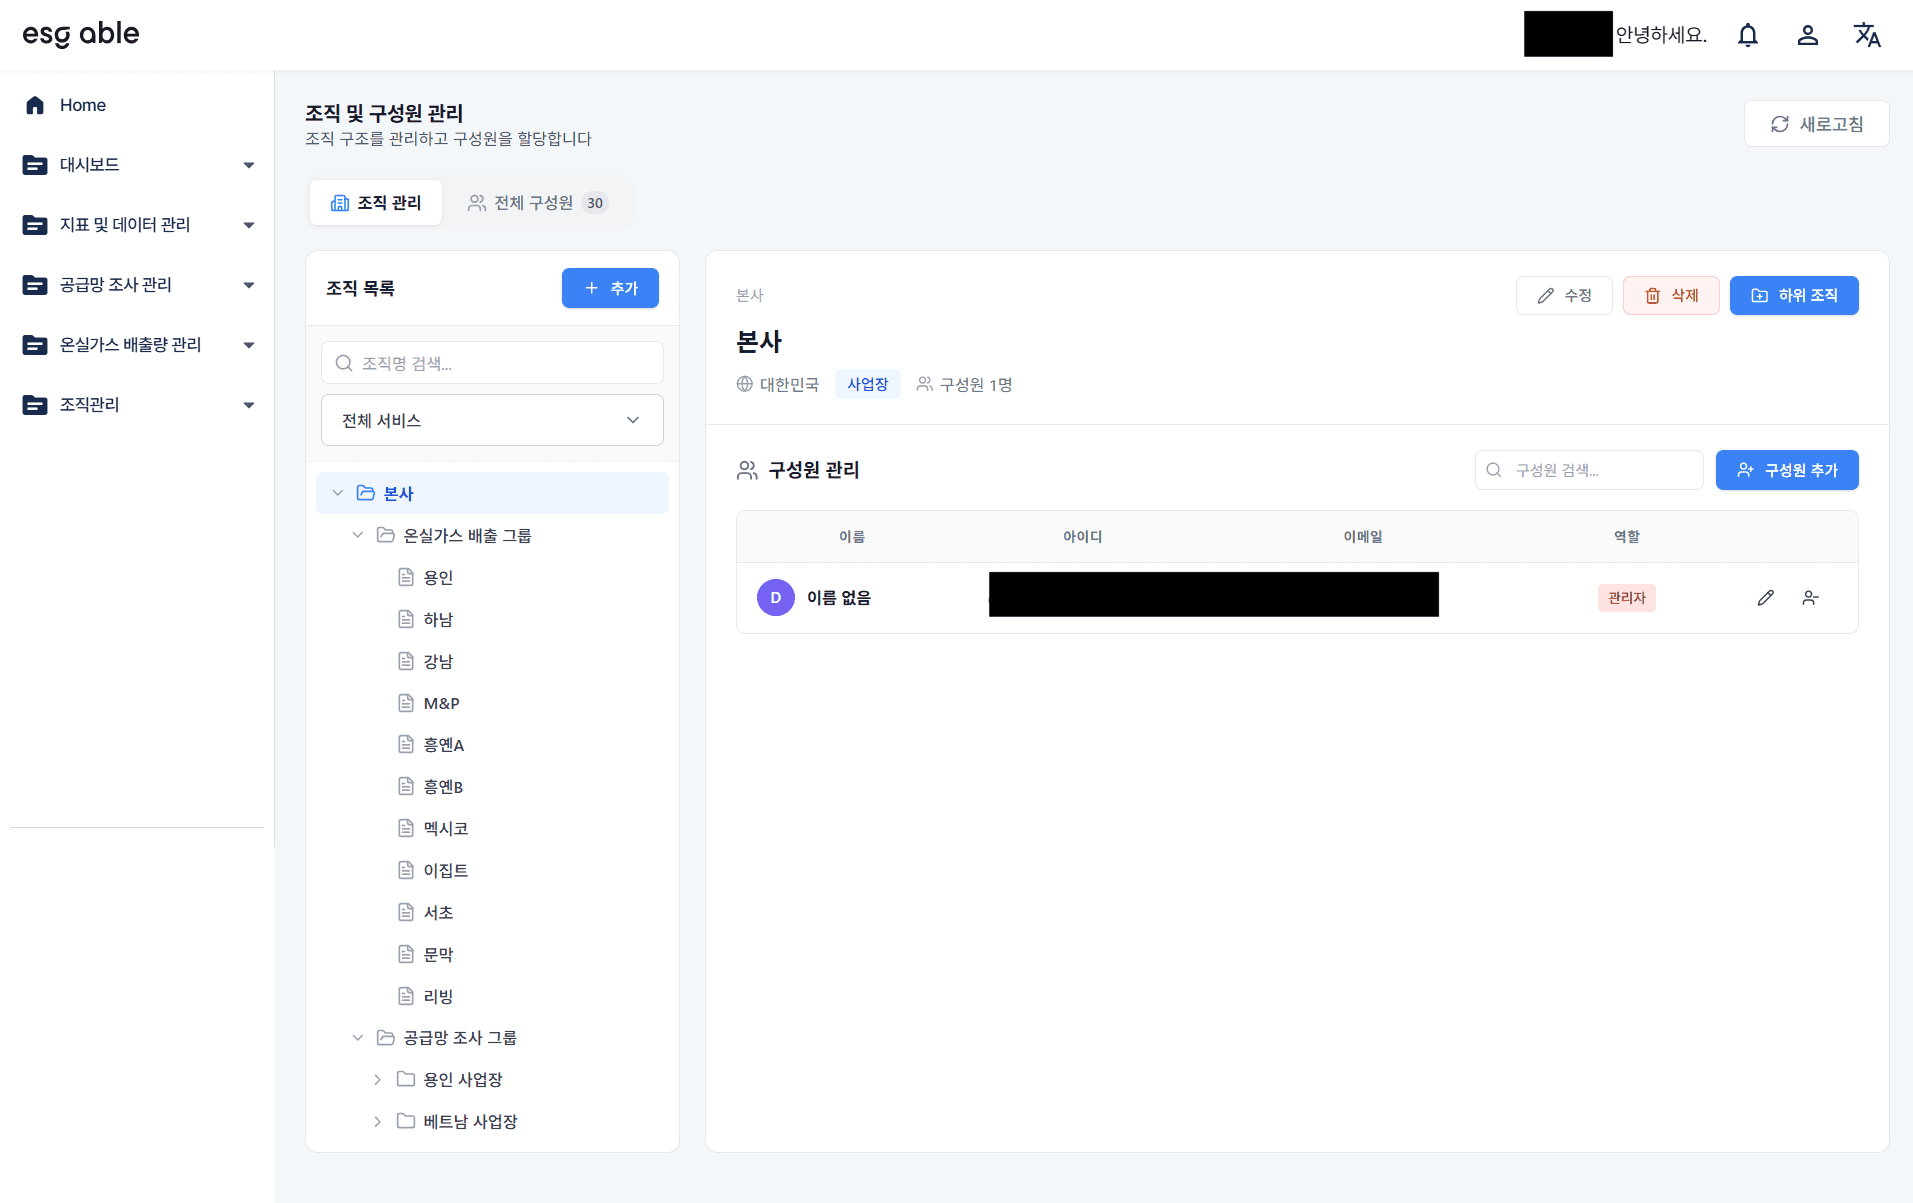Select 흥엔B in organization tree

pyautogui.click(x=492, y=787)
